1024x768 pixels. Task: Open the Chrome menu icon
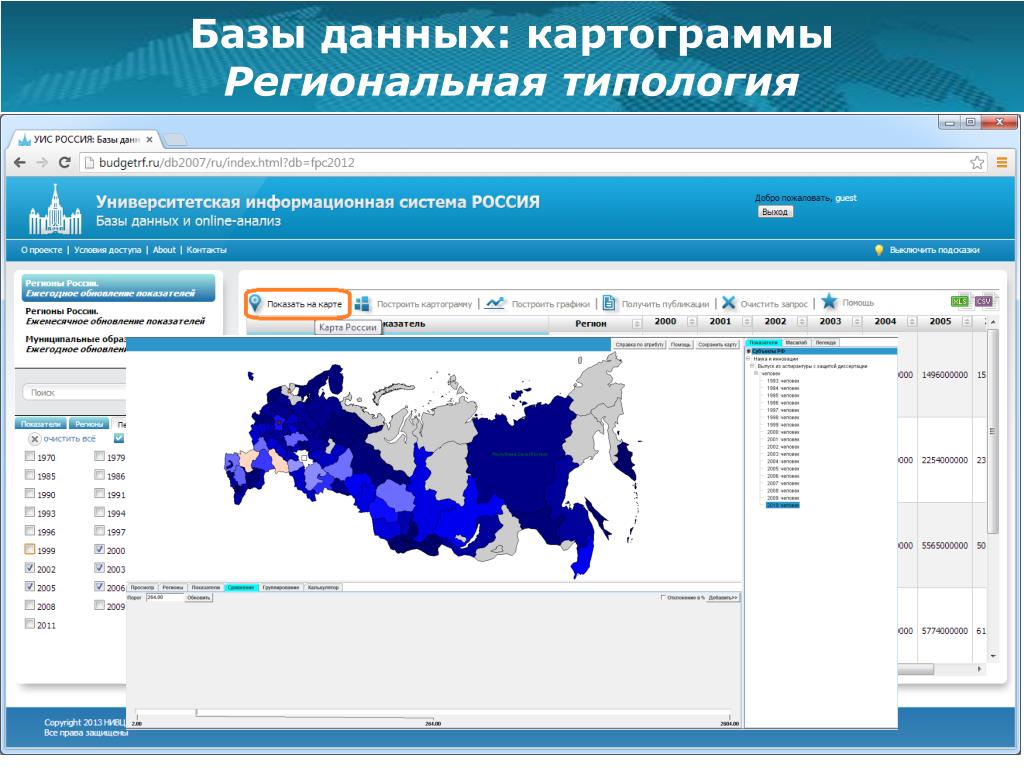(1002, 163)
